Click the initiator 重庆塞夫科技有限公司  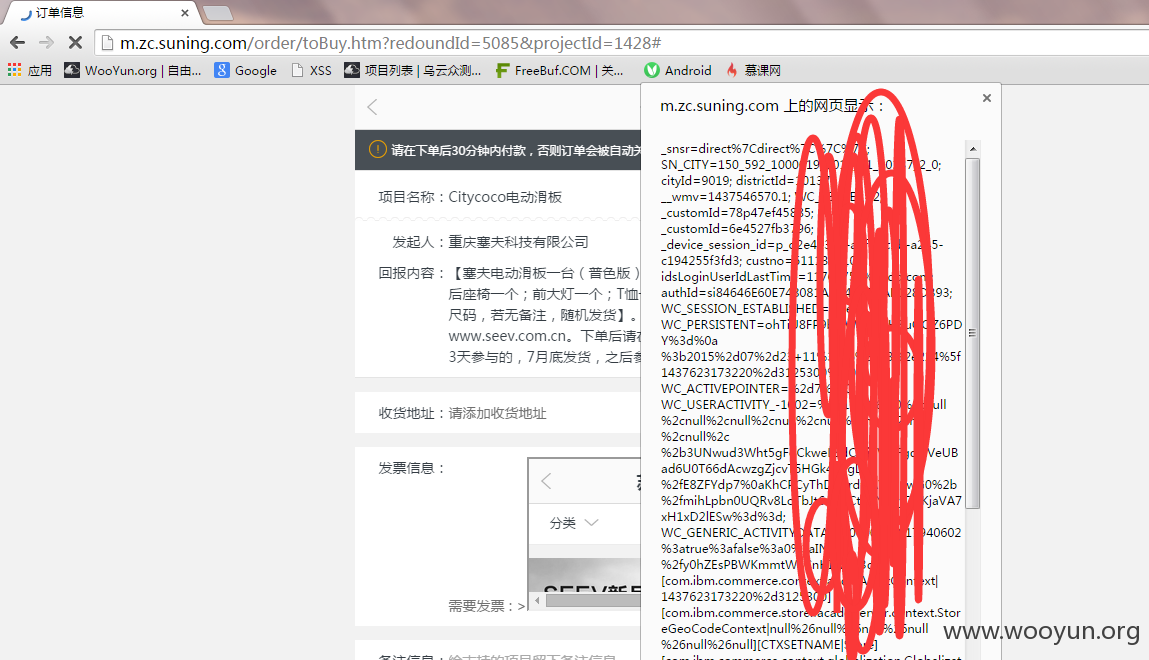click(518, 242)
